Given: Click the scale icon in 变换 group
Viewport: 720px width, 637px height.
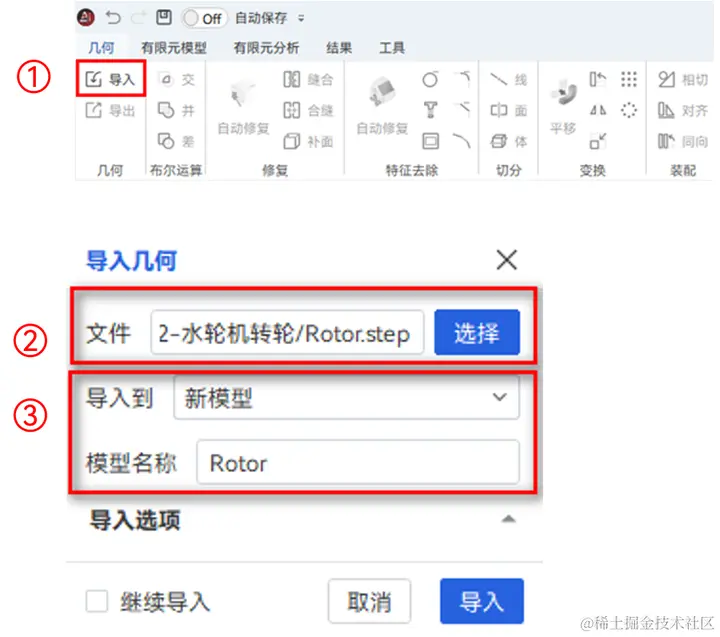Looking at the screenshot, I should coord(597,141).
